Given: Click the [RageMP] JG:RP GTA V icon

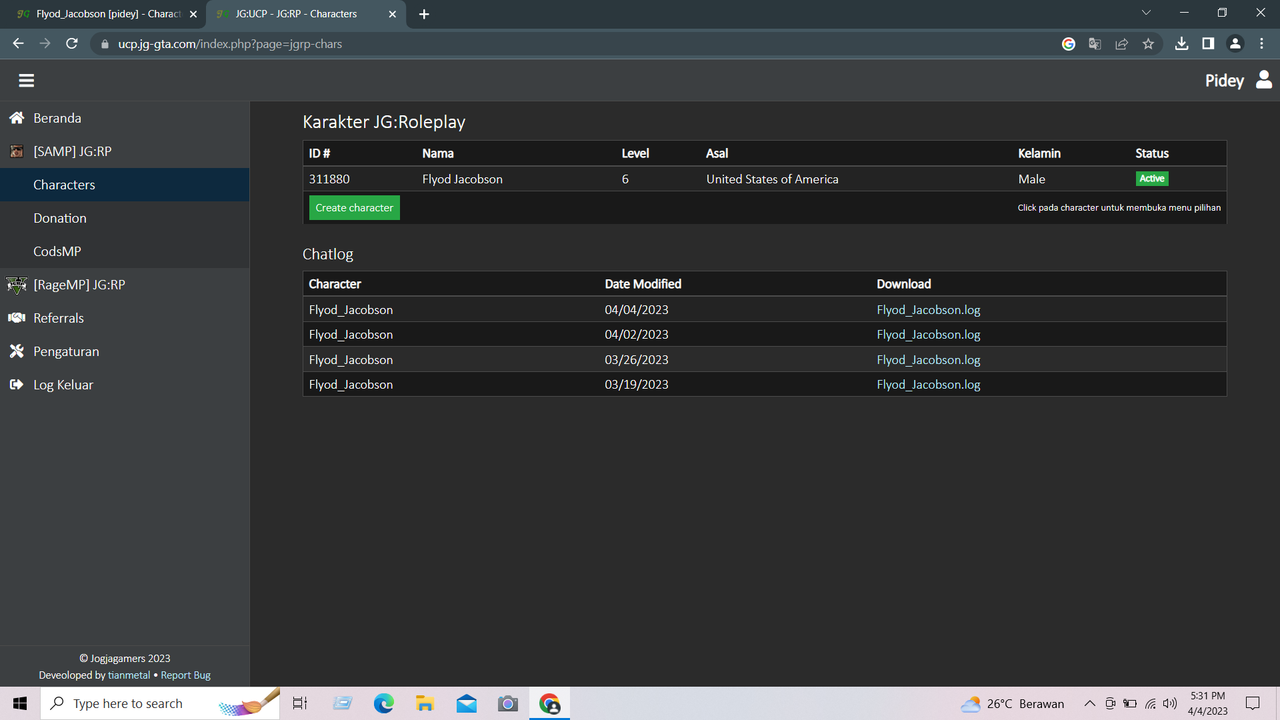Looking at the screenshot, I should pos(16,285).
